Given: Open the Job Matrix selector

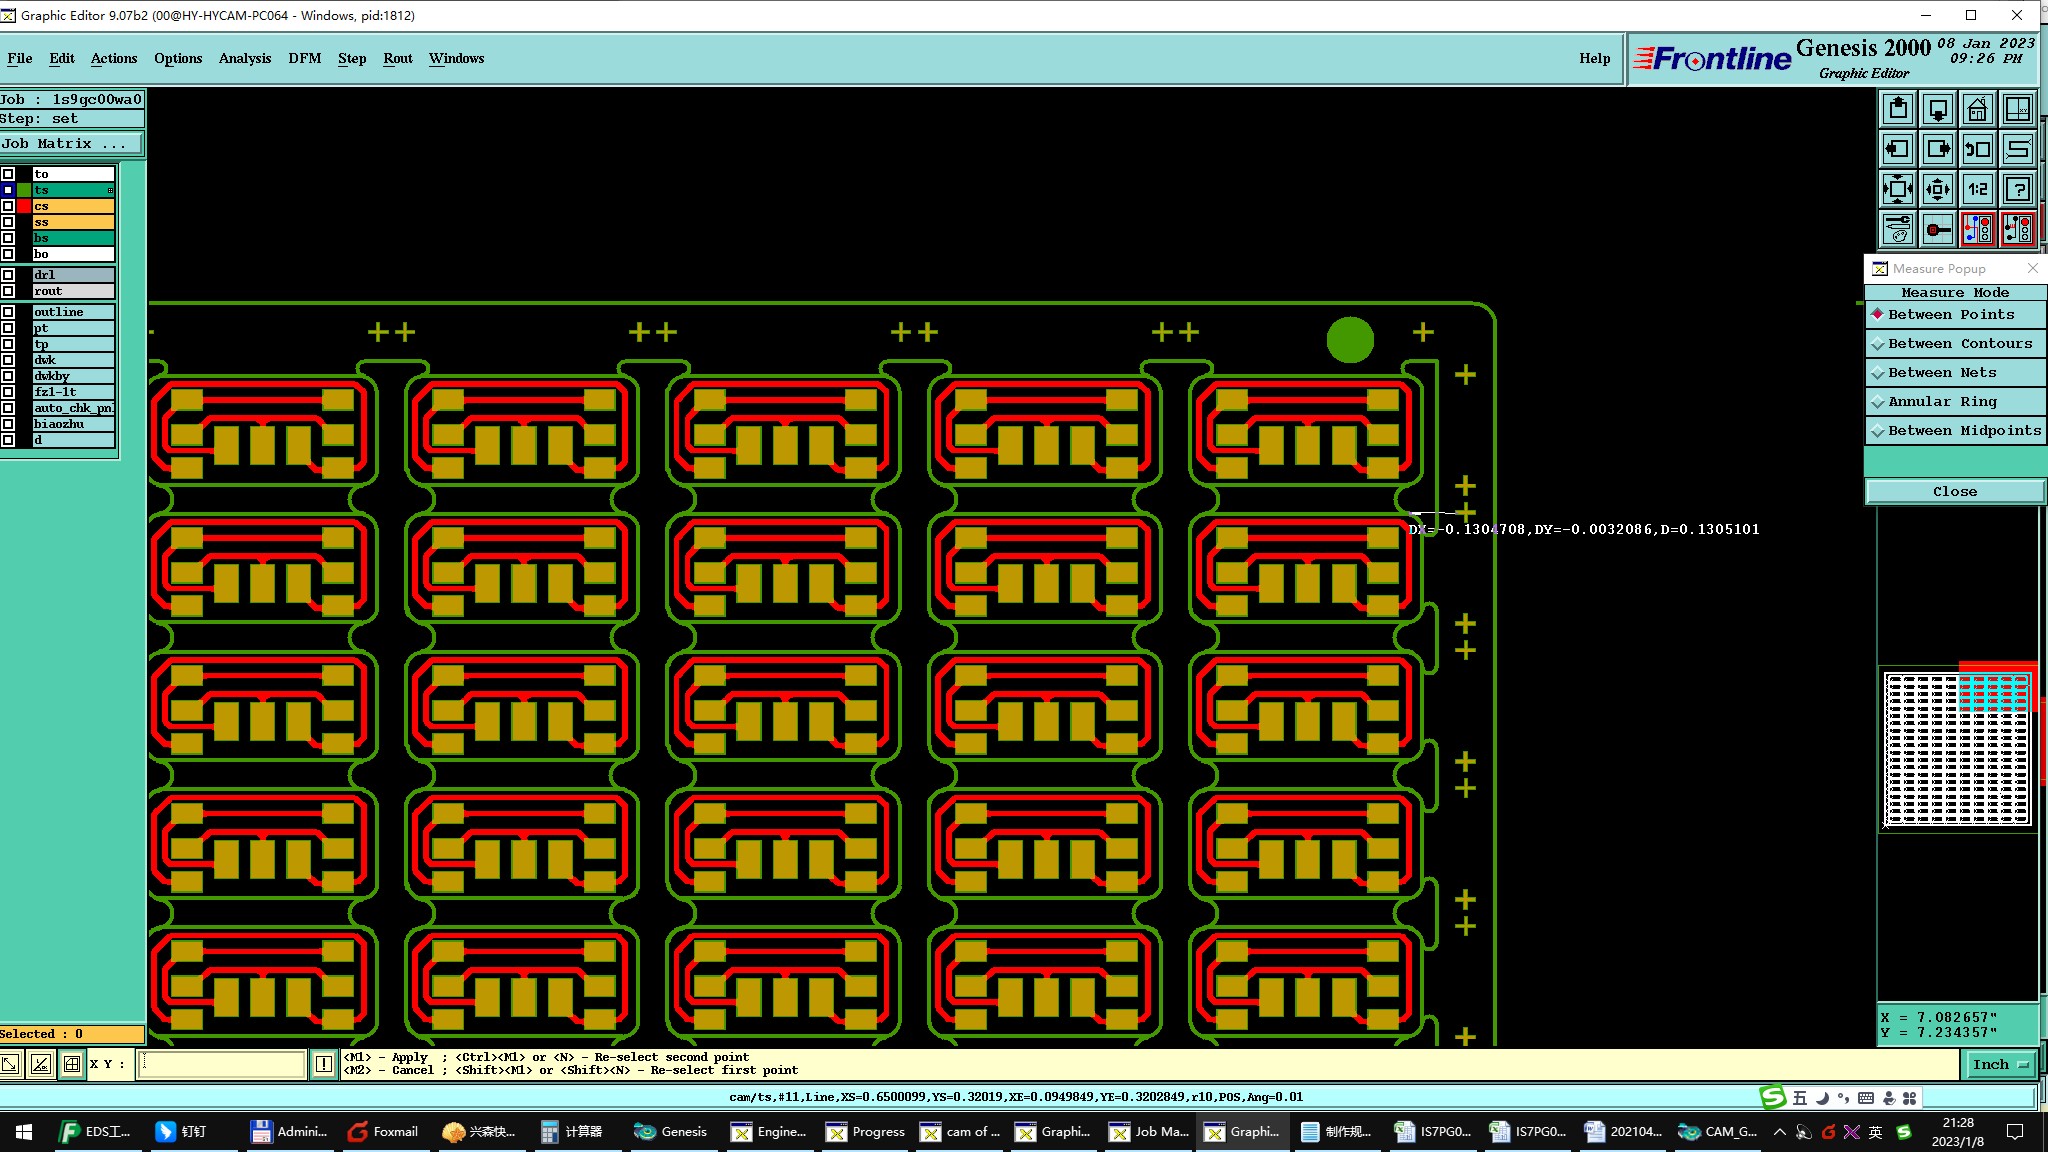Looking at the screenshot, I should pyautogui.click(x=70, y=144).
